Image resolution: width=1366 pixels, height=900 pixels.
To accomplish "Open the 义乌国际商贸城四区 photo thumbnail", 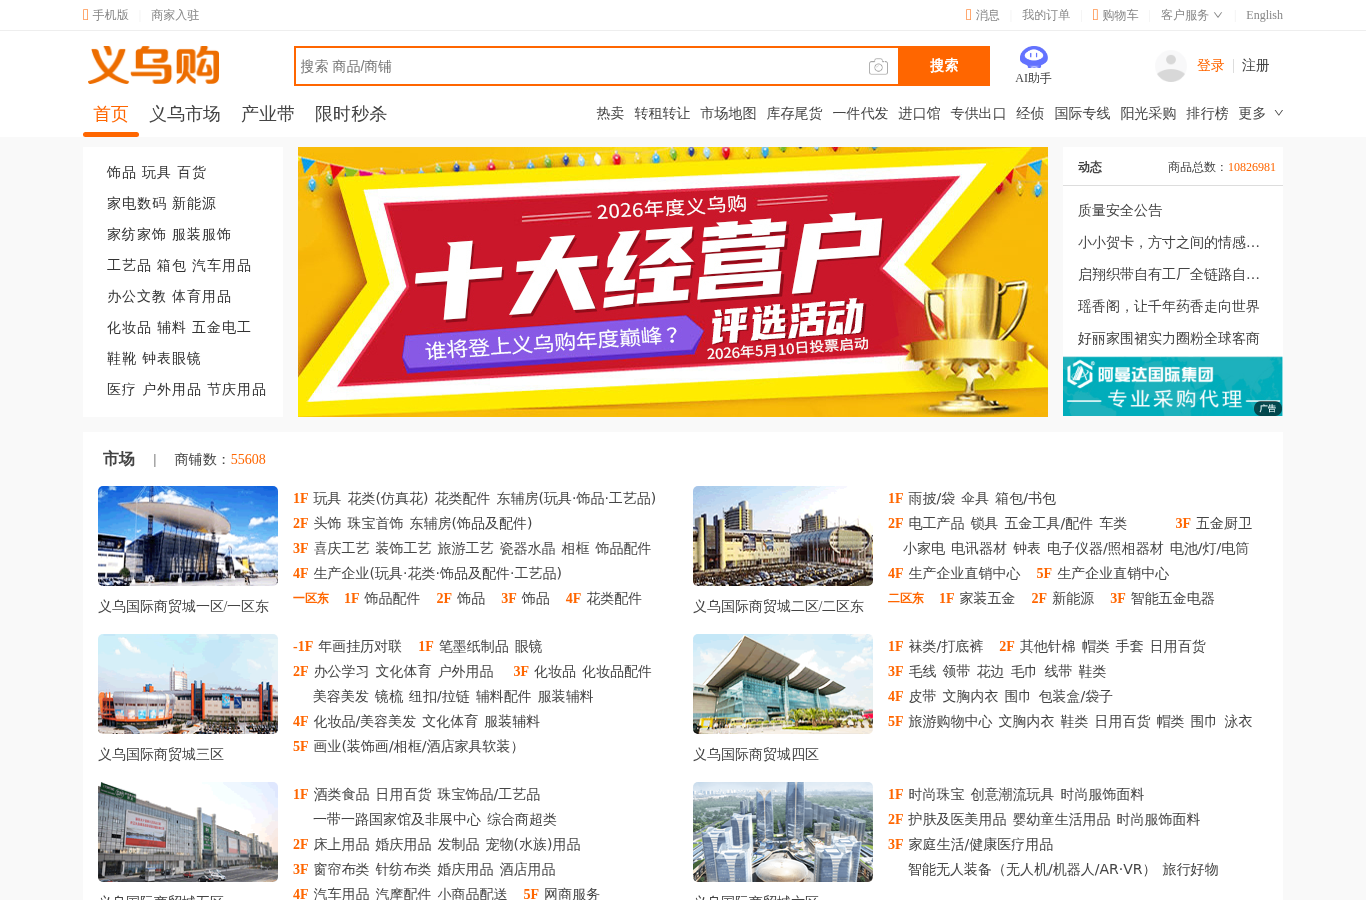I will tap(783, 683).
